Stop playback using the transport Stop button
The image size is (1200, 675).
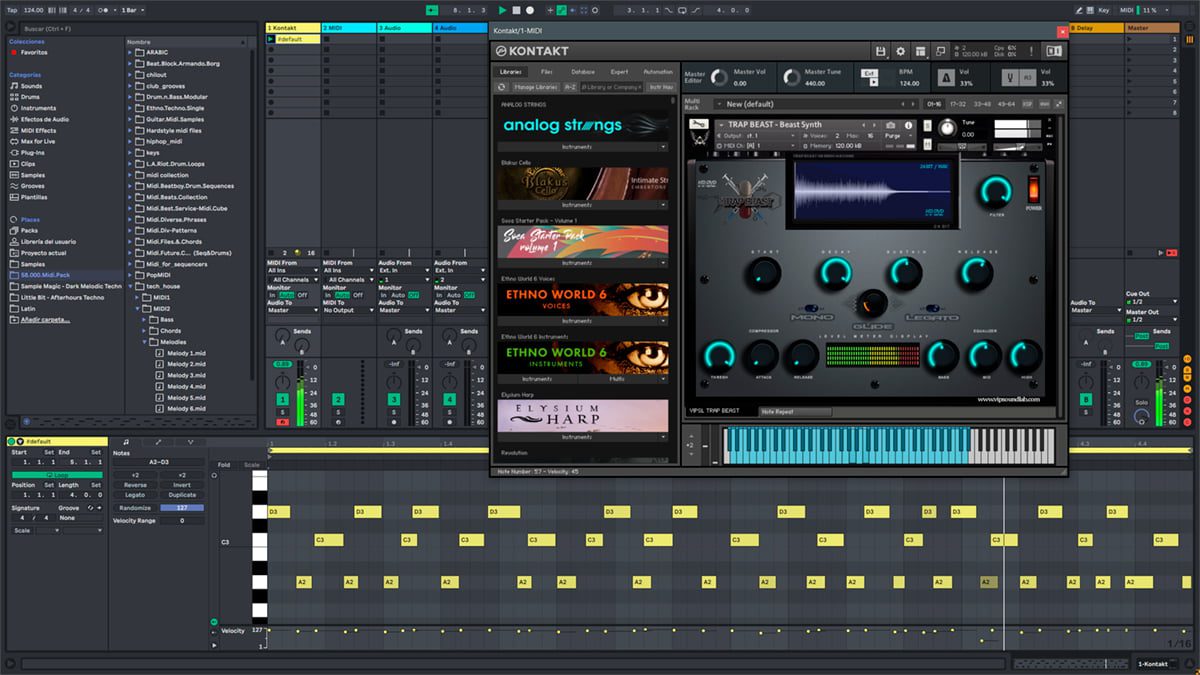coord(516,10)
